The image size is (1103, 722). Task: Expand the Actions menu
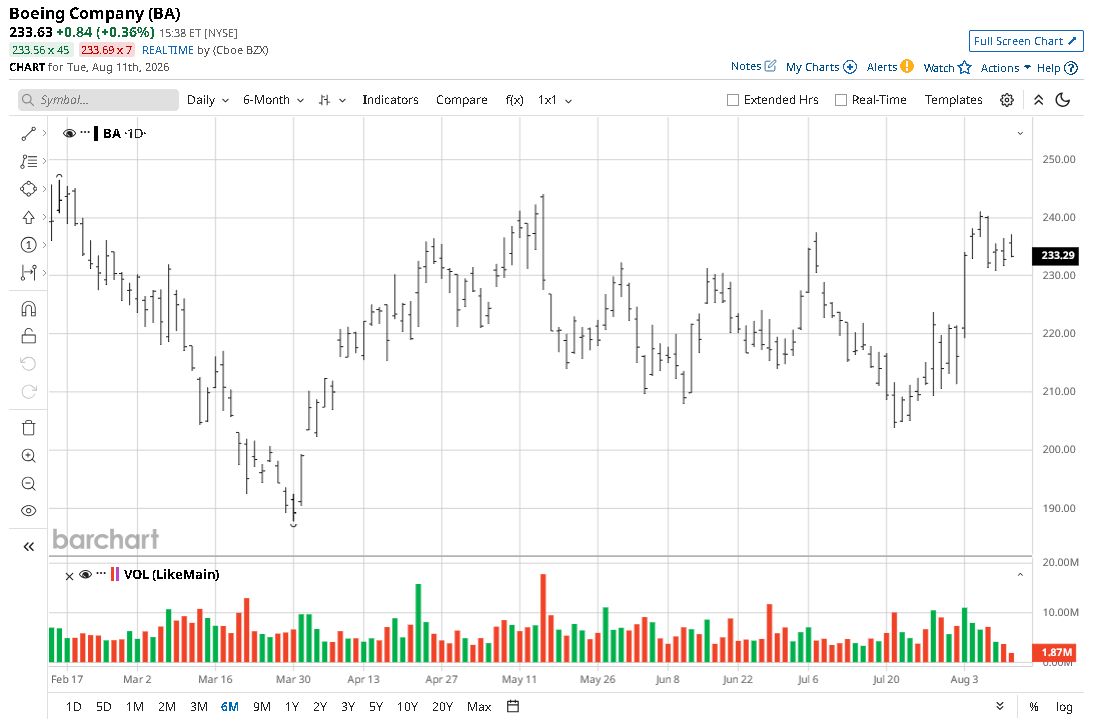point(1005,68)
